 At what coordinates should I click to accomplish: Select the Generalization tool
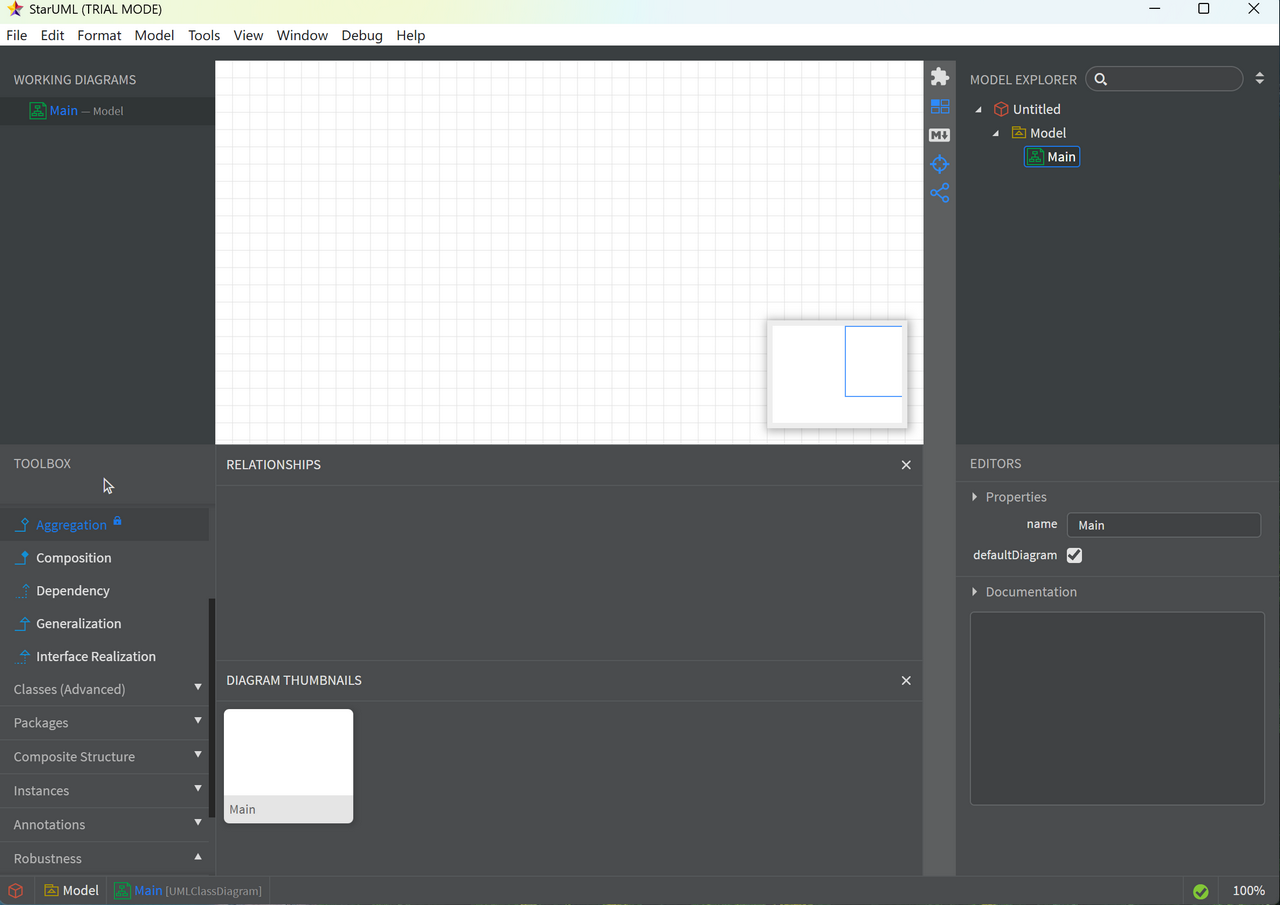tap(78, 624)
